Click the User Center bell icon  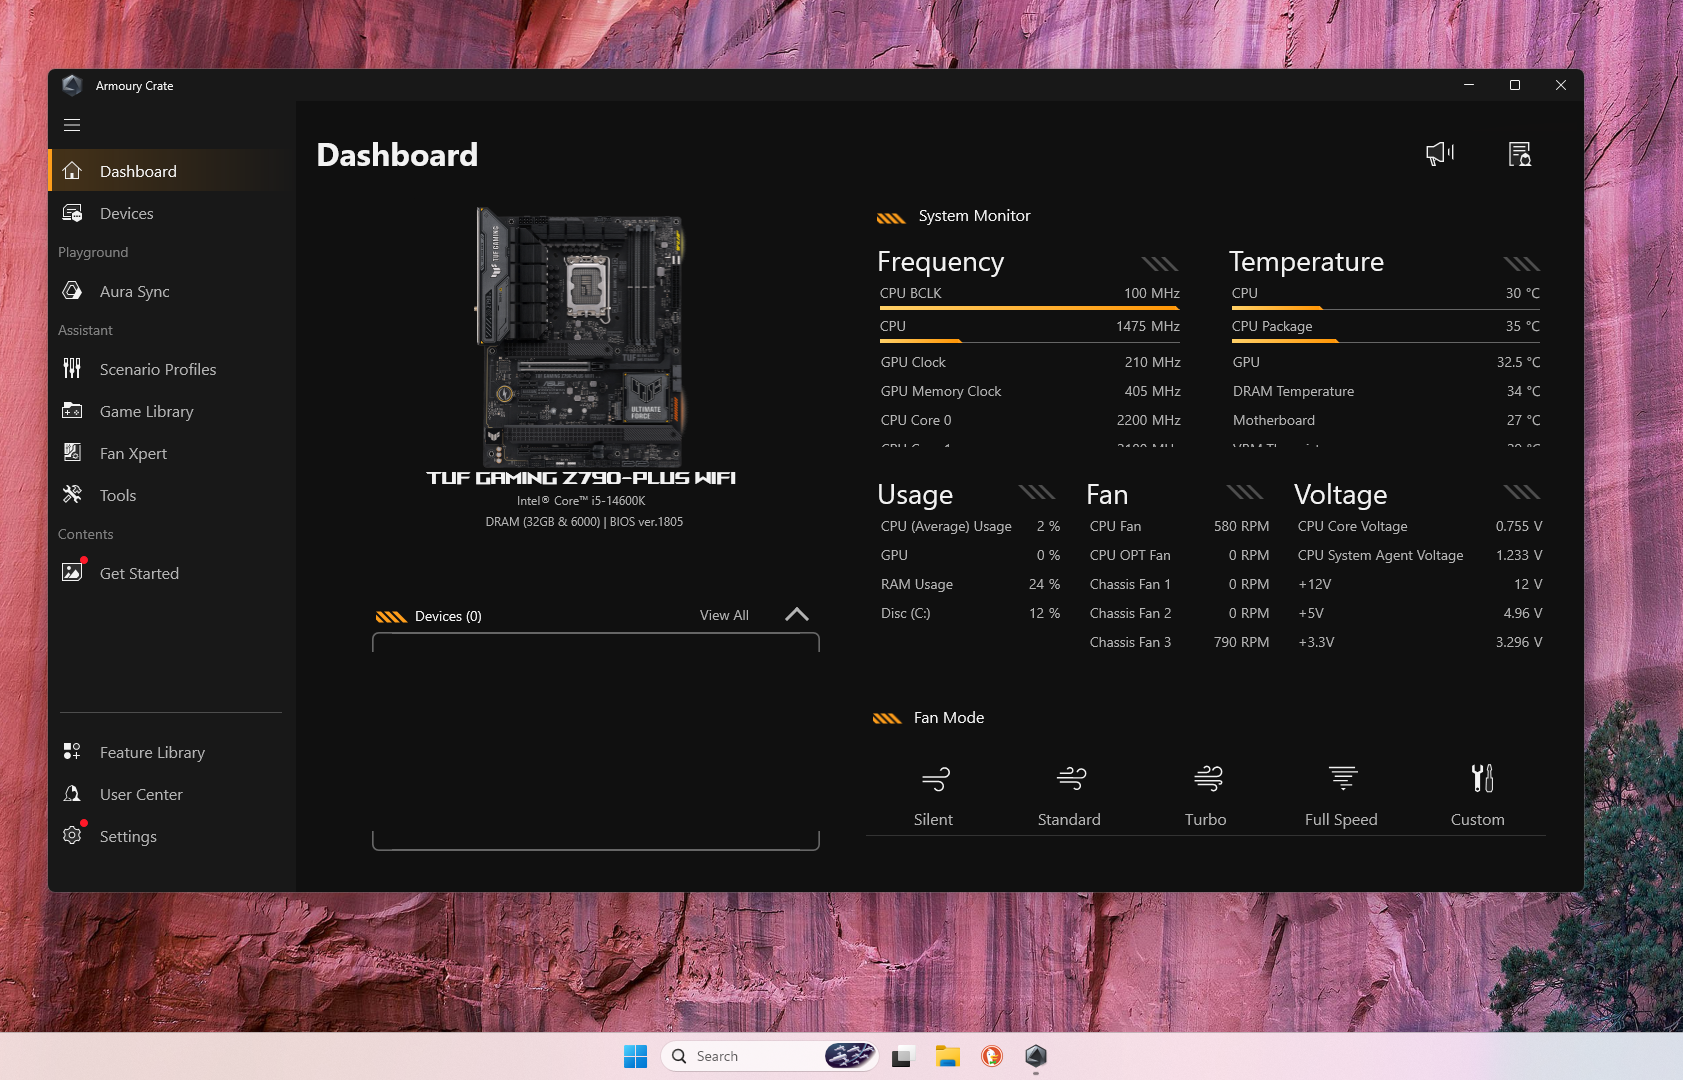coord(72,794)
